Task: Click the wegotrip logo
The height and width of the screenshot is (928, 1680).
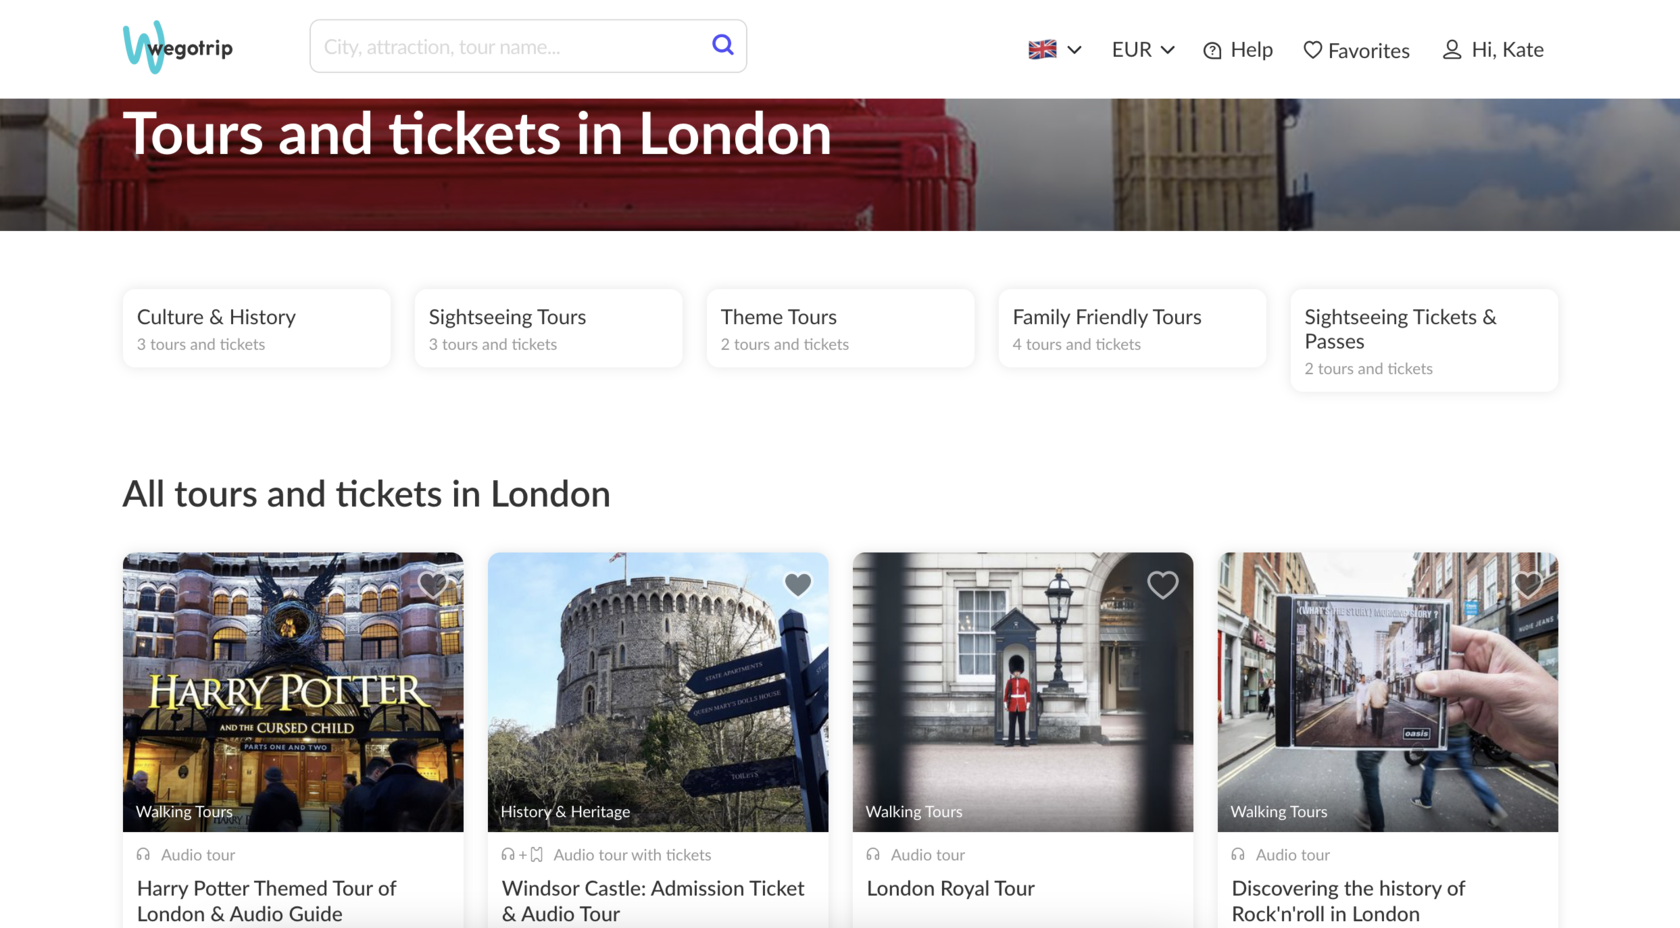Action: (x=178, y=47)
